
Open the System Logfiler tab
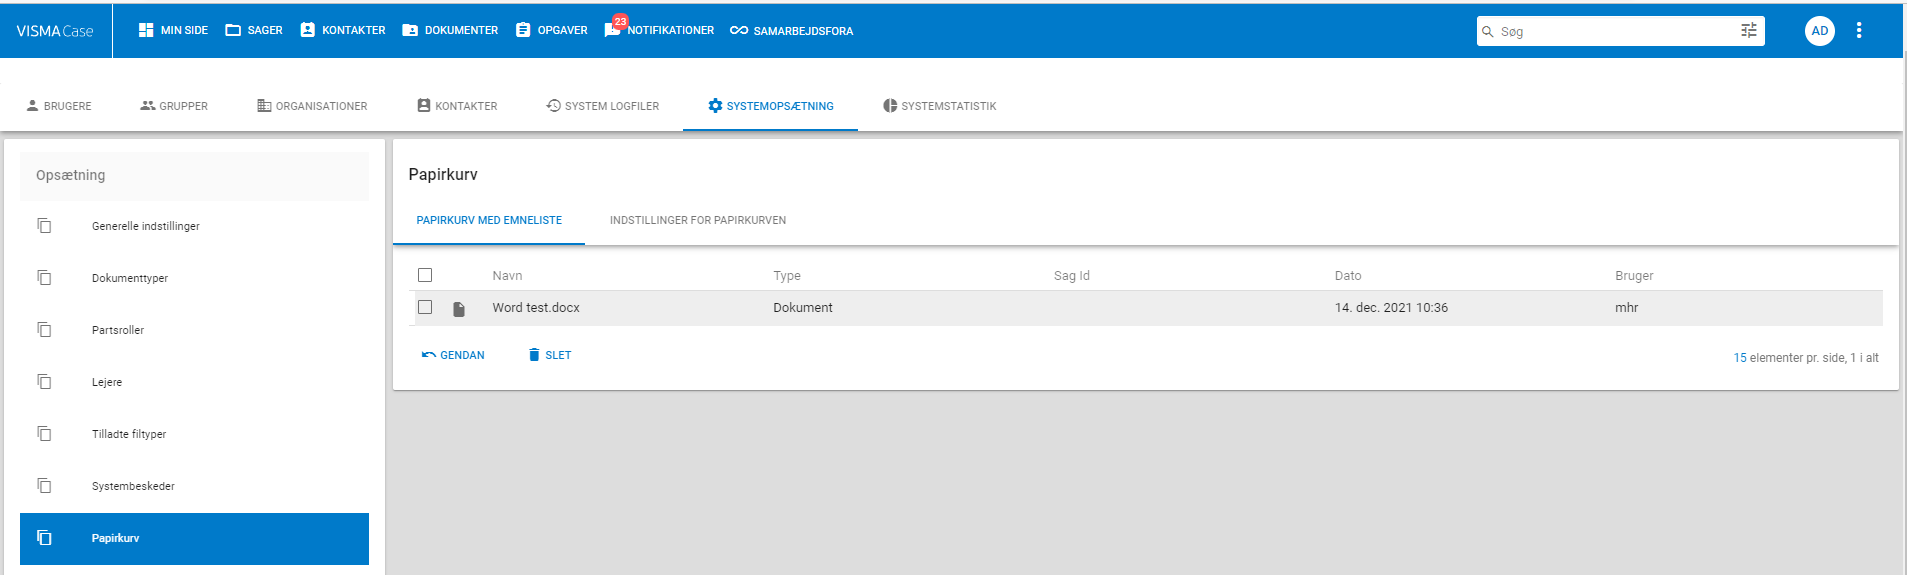pyautogui.click(x=602, y=106)
